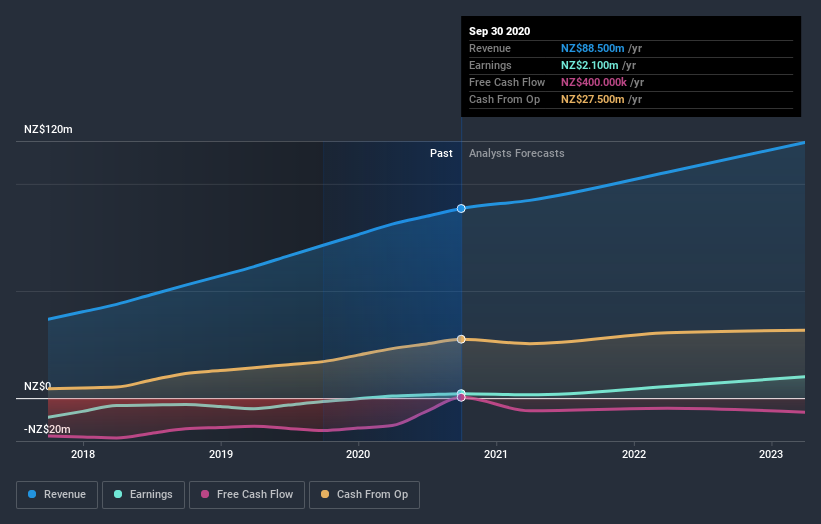
Task: Click the NZ$88.500m revenue value
Action: pyautogui.click(x=593, y=48)
